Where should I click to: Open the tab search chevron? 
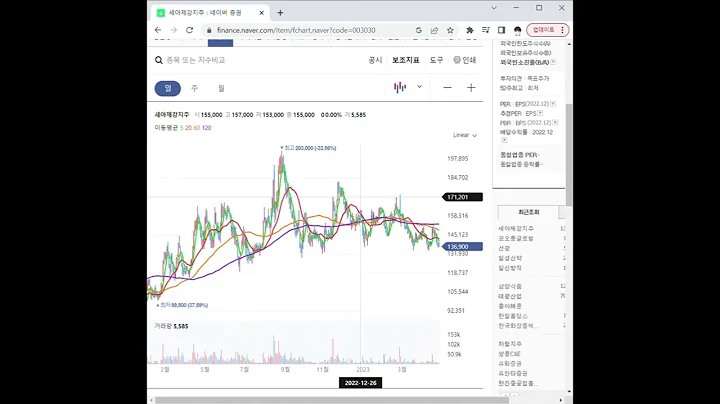click(494, 8)
